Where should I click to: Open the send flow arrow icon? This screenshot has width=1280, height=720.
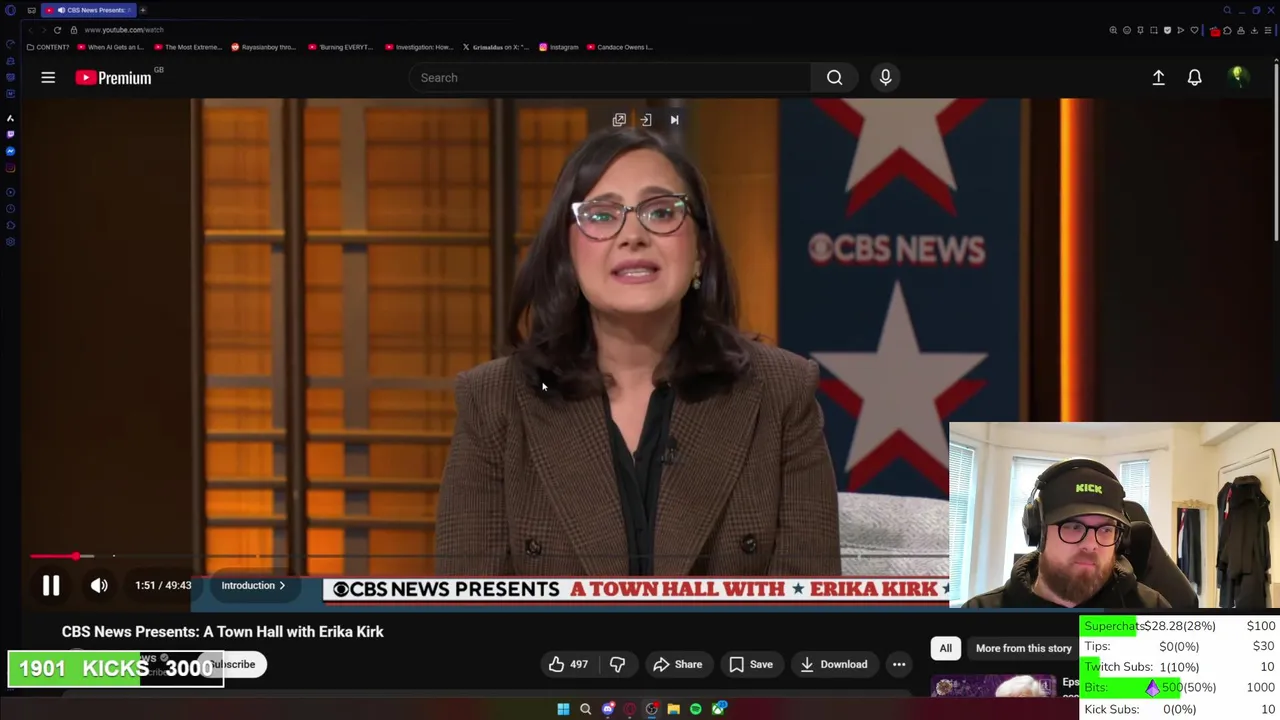click(1181, 30)
